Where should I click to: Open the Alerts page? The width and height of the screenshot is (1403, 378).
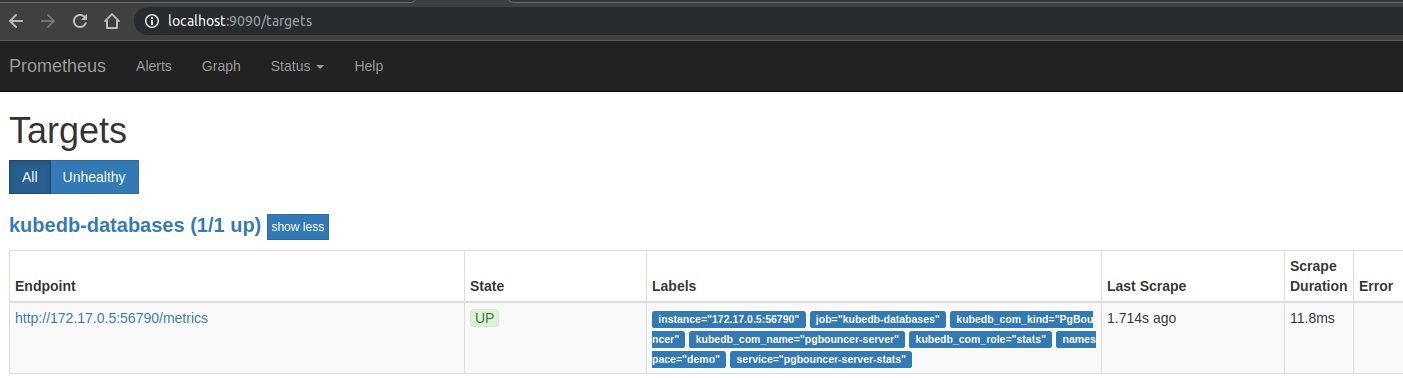pyautogui.click(x=154, y=66)
